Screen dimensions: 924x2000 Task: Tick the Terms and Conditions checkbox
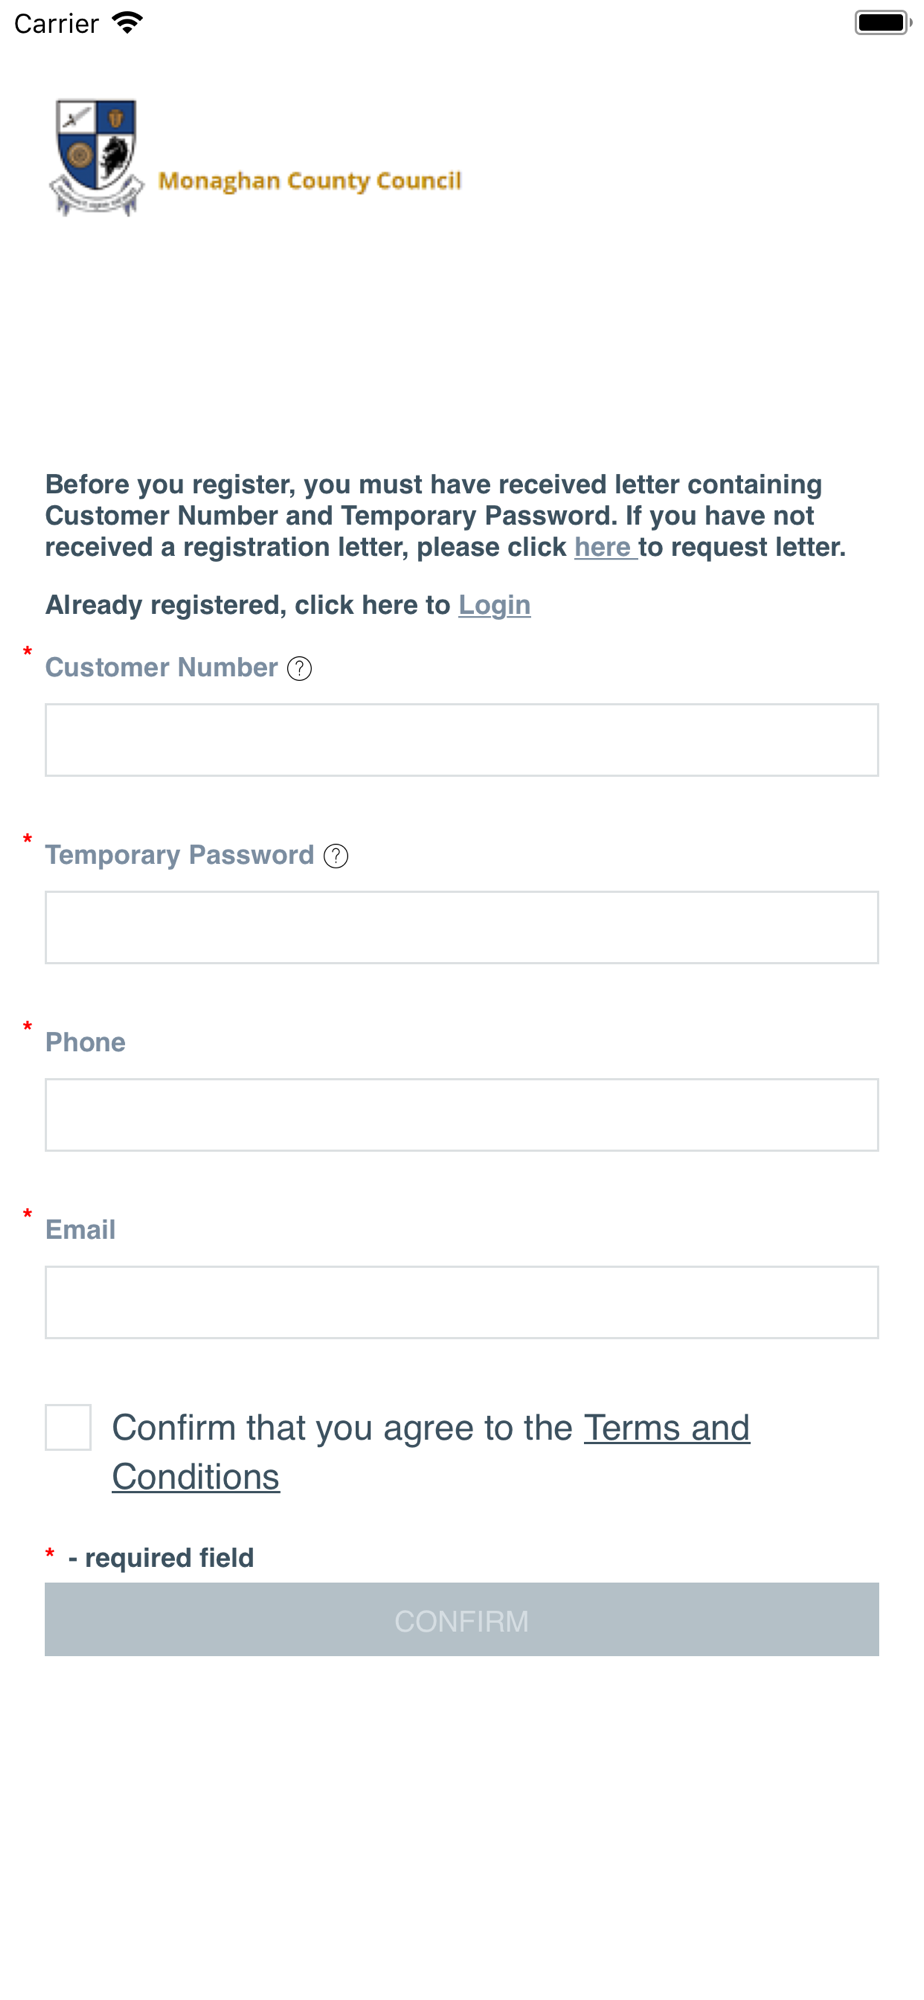[68, 1427]
